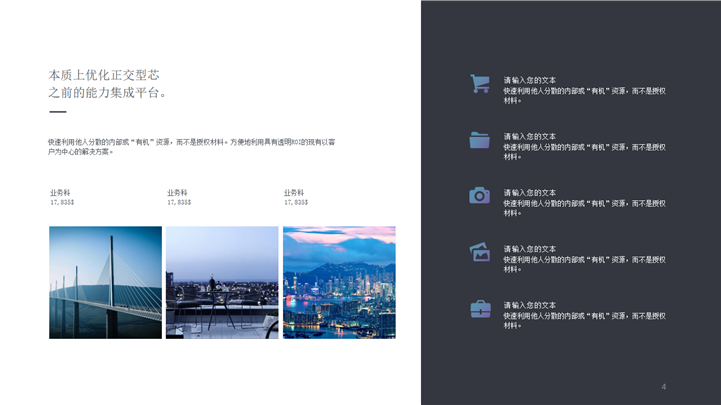Image resolution: width=721 pixels, height=405 pixels.
Task: Click the description text under the briefcase title
Action: 584,320
